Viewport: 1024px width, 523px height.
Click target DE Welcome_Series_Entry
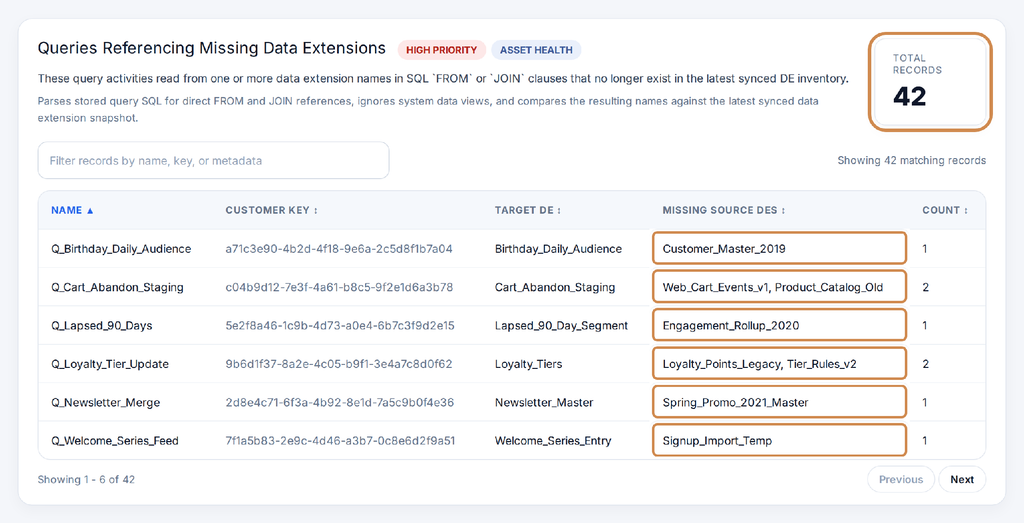pyautogui.click(x=553, y=441)
